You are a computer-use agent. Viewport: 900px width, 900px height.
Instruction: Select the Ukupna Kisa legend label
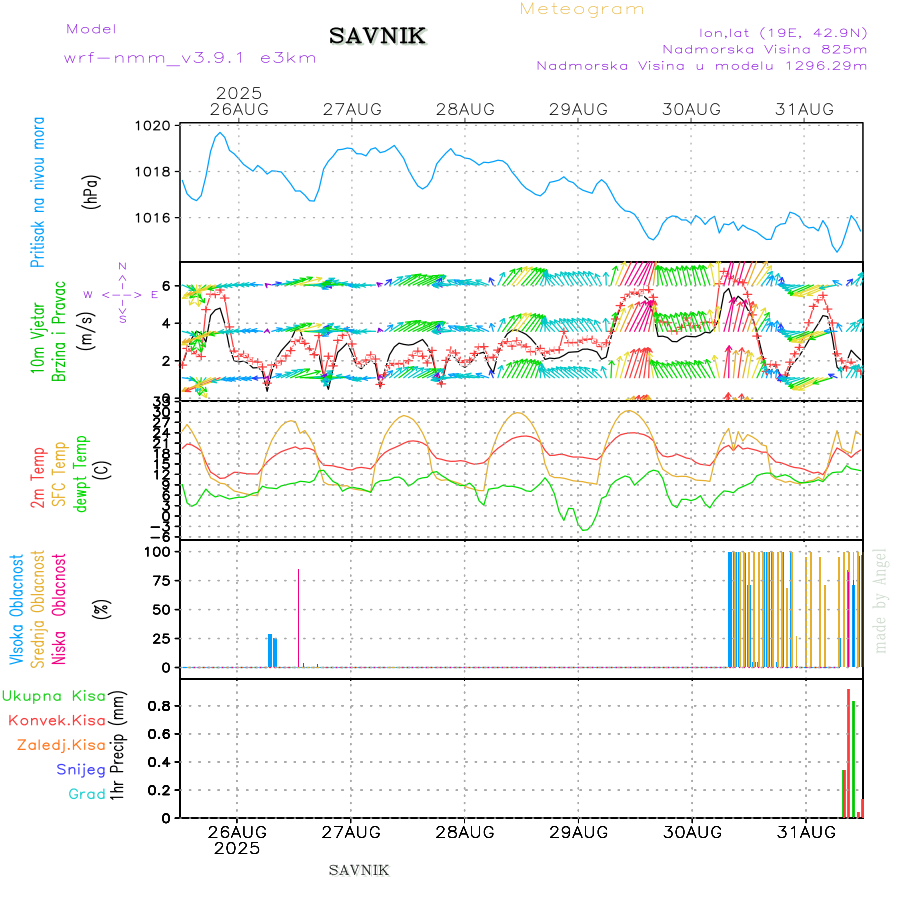(x=54, y=695)
